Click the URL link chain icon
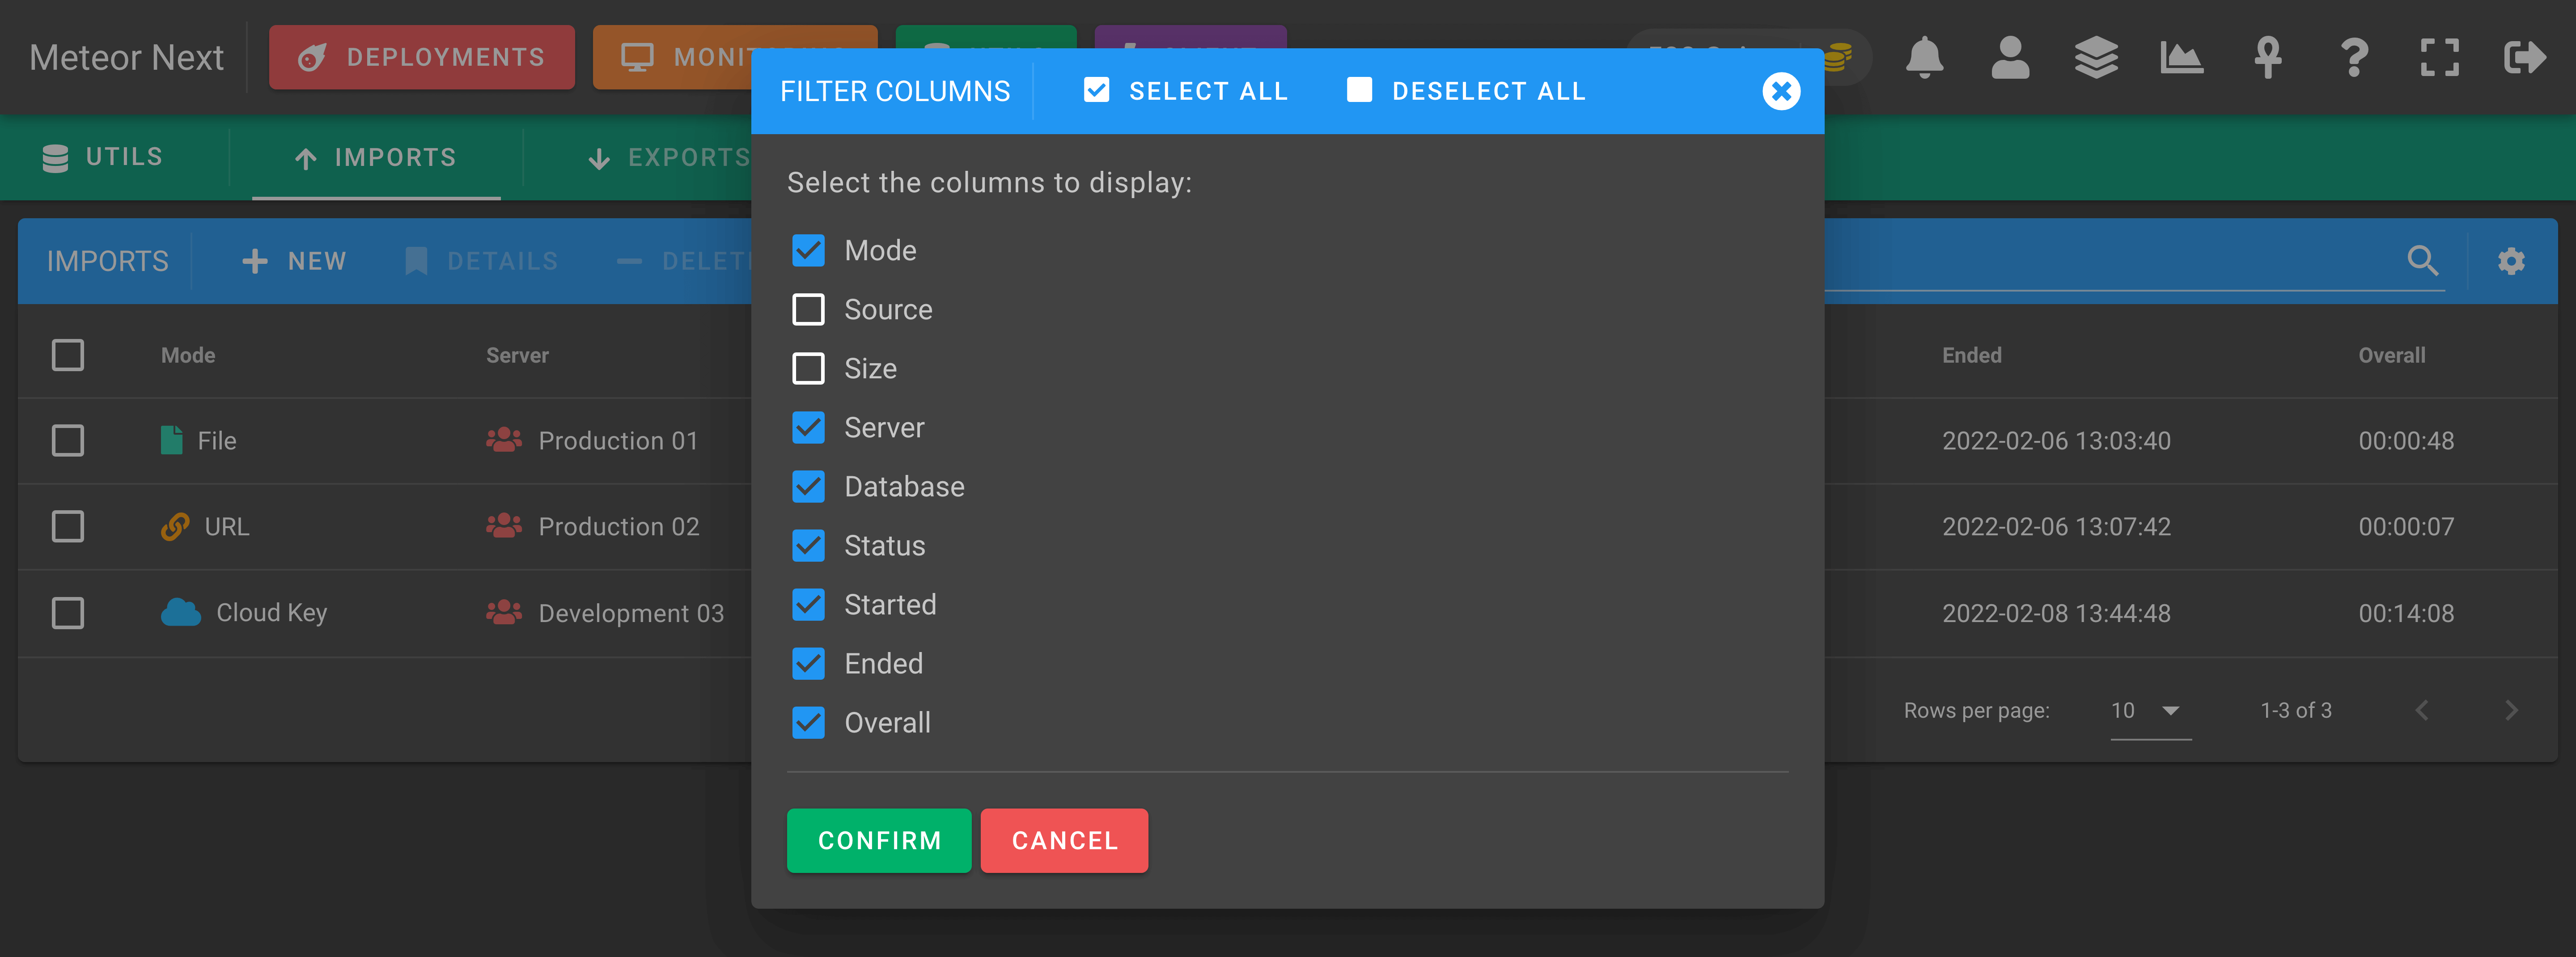The image size is (2576, 957). click(x=175, y=526)
